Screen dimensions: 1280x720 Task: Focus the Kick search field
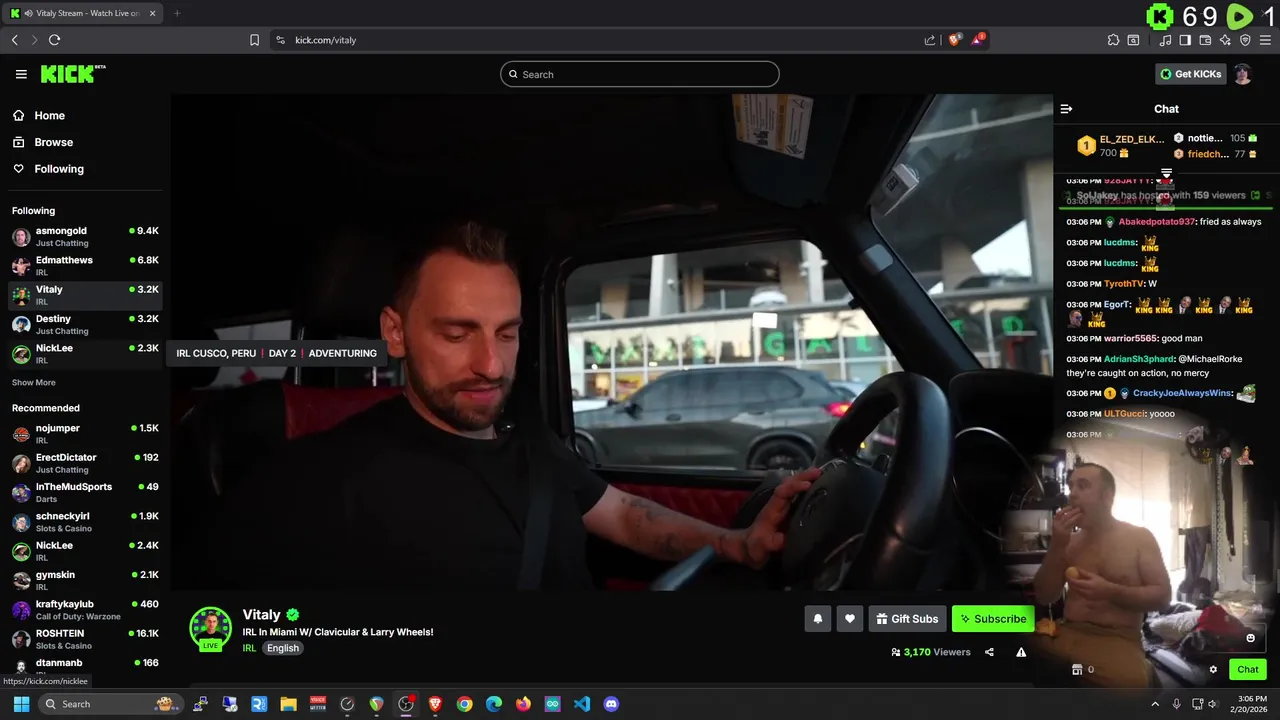click(640, 74)
